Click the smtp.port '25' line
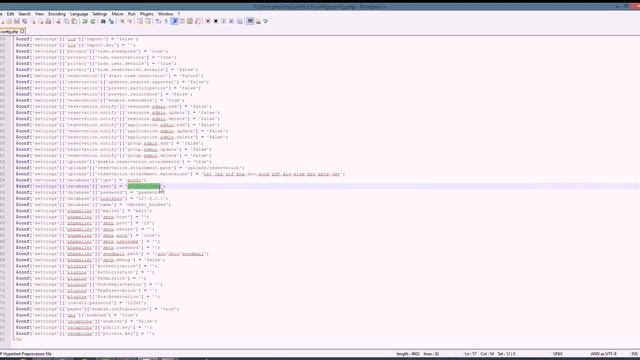 (x=85, y=223)
